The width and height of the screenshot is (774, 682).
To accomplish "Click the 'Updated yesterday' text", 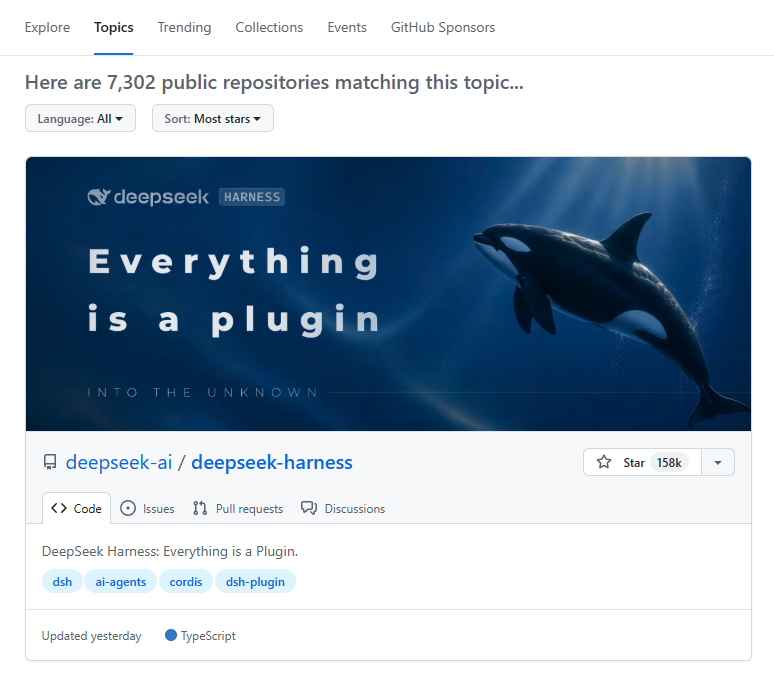I will click(91, 636).
